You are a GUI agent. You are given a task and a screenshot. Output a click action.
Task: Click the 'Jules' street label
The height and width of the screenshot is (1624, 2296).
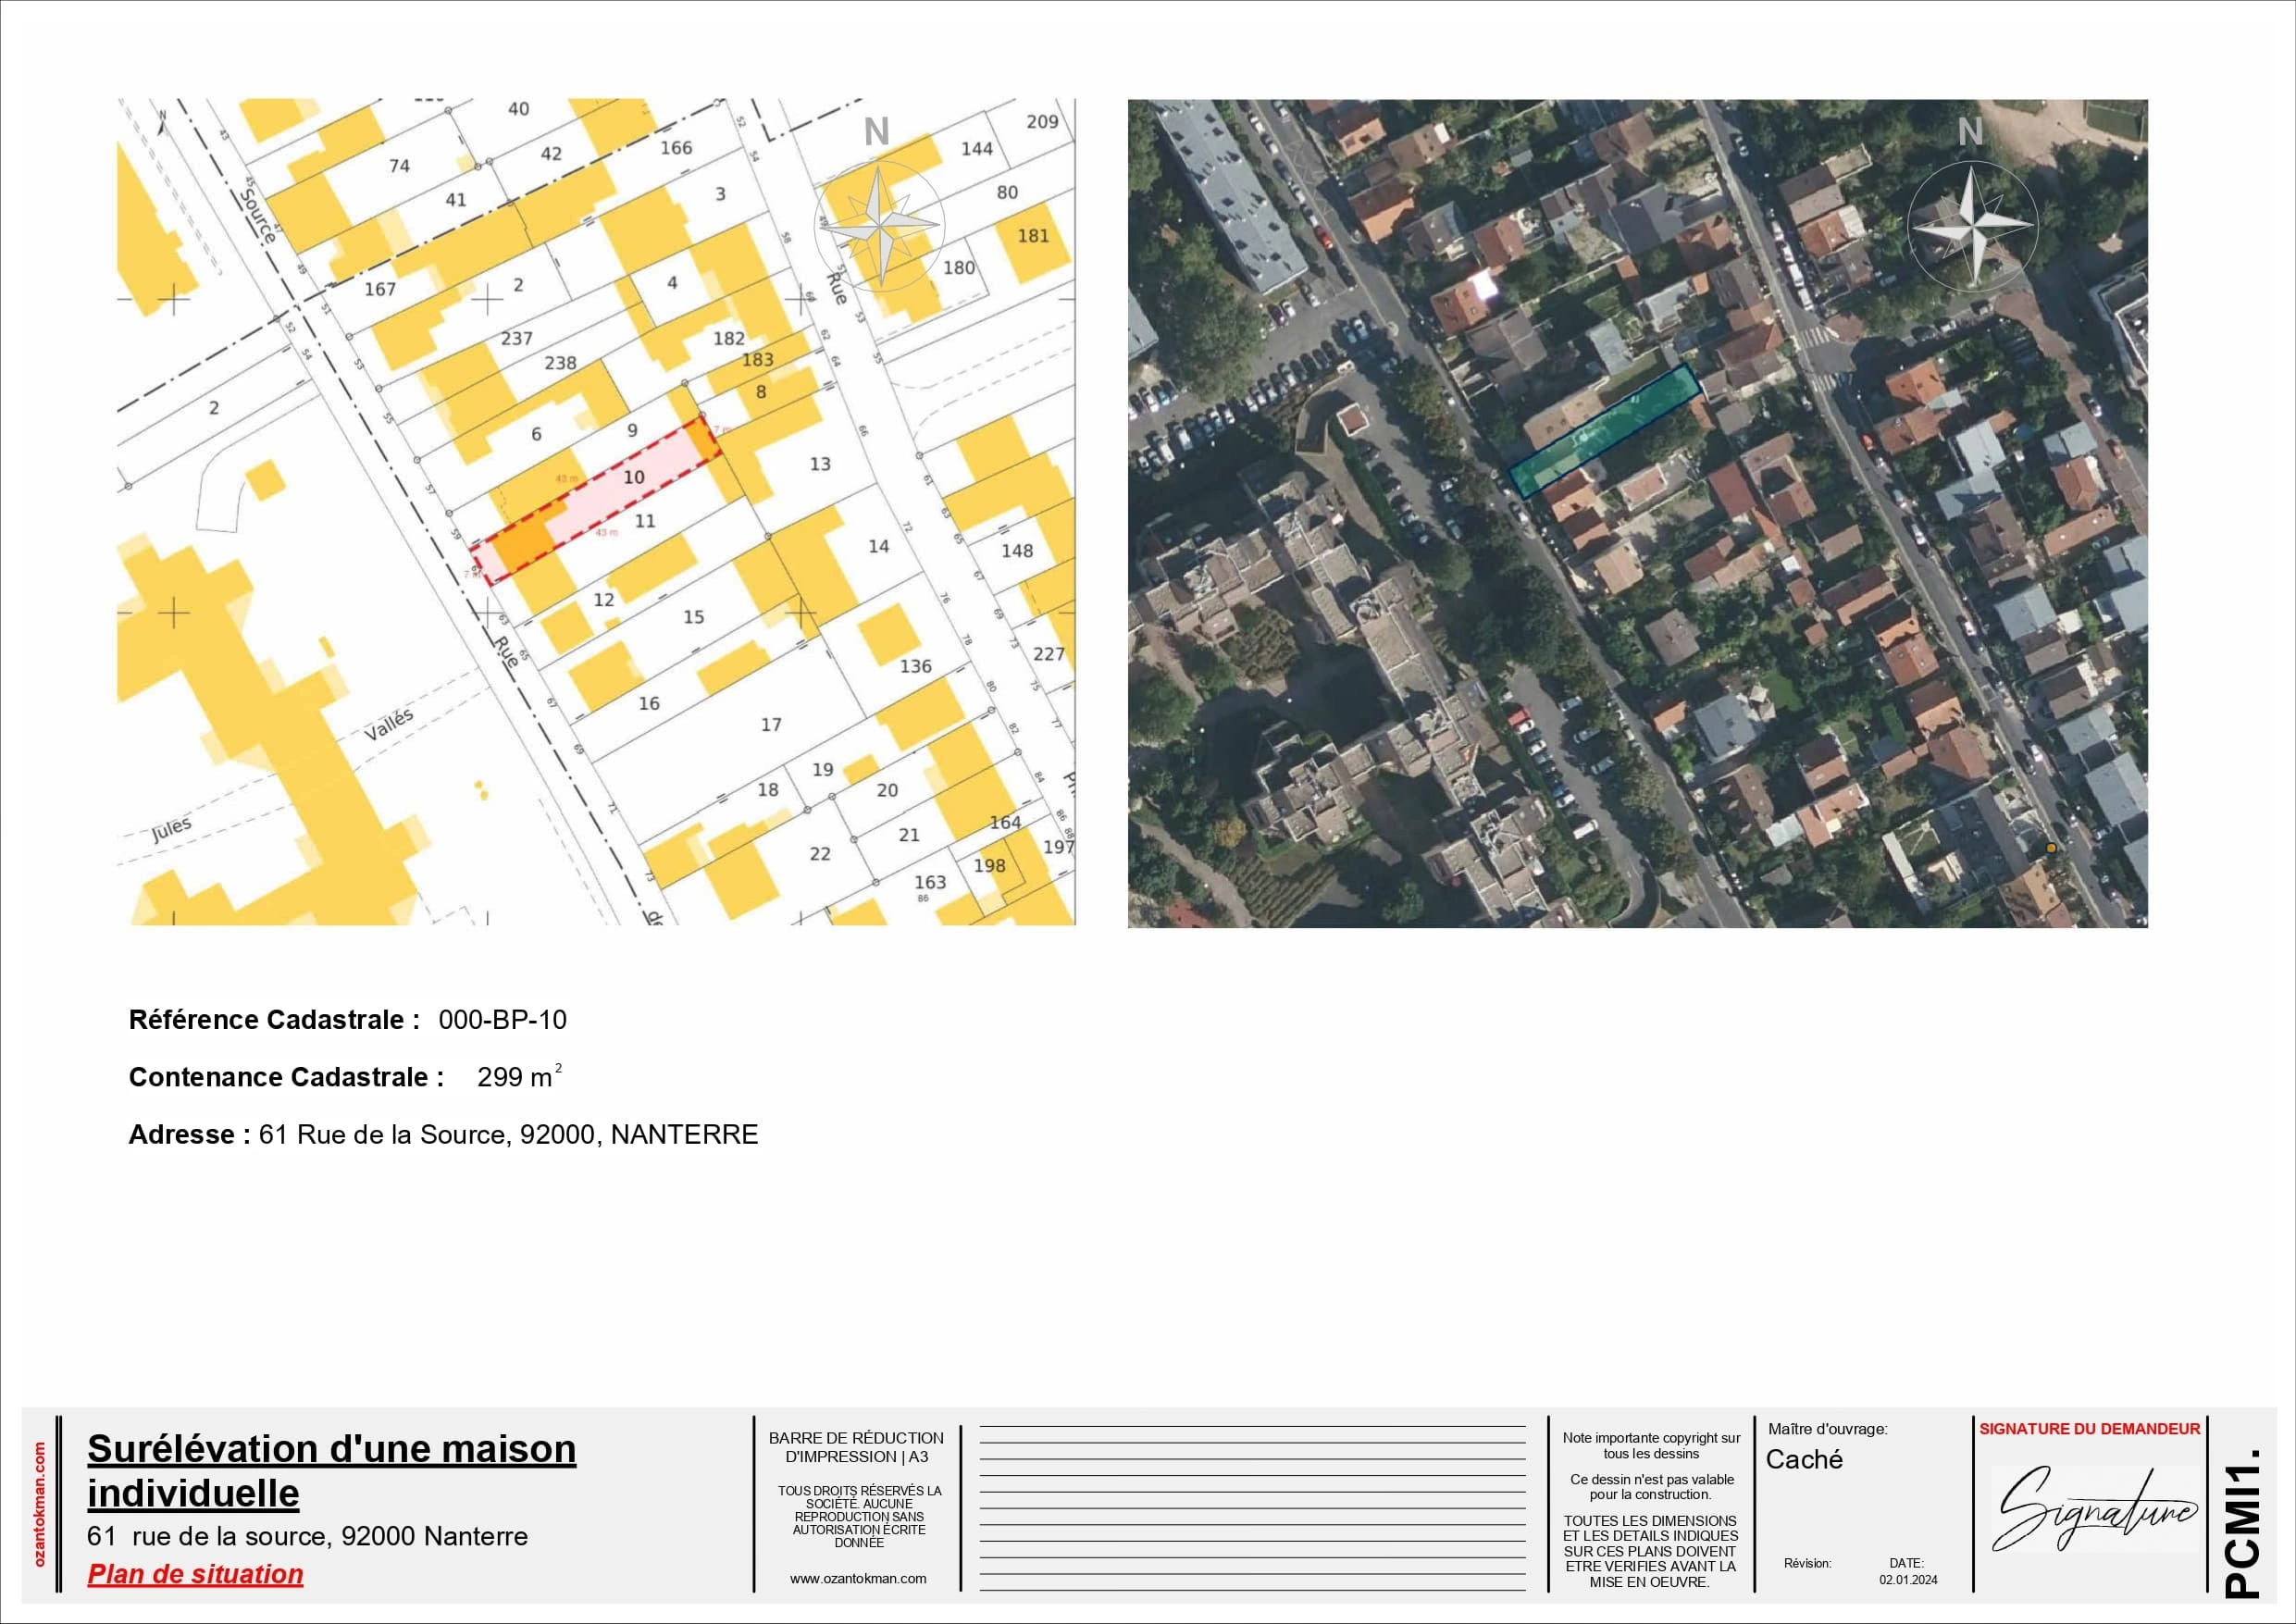click(x=172, y=830)
